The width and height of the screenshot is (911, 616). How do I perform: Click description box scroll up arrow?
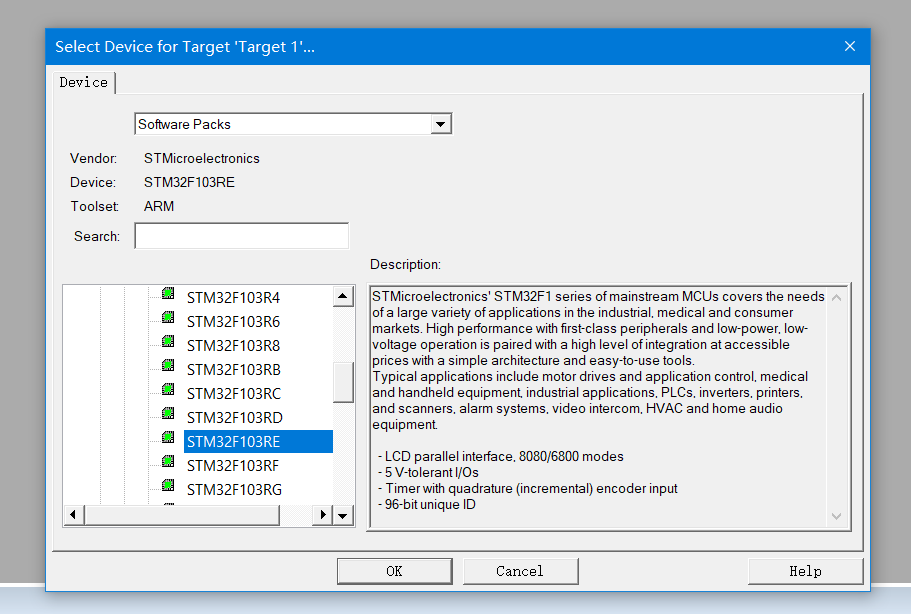pyautogui.click(x=837, y=298)
